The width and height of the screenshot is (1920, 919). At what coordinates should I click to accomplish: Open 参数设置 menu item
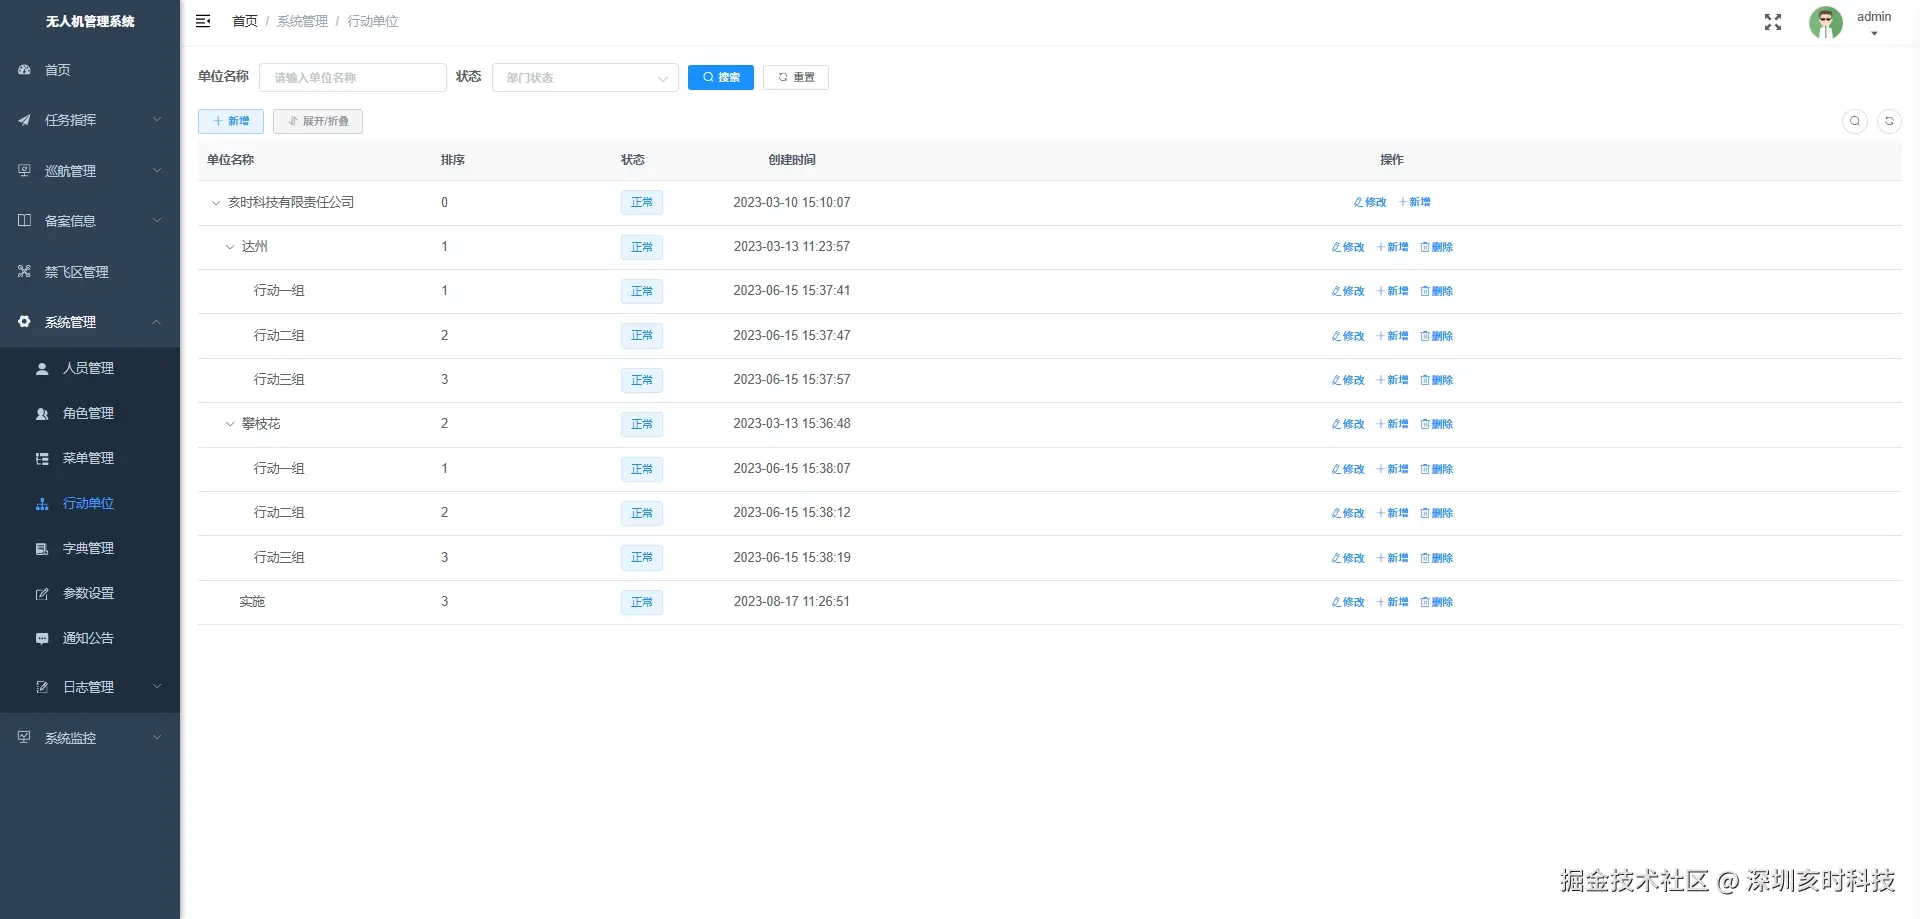click(x=90, y=594)
